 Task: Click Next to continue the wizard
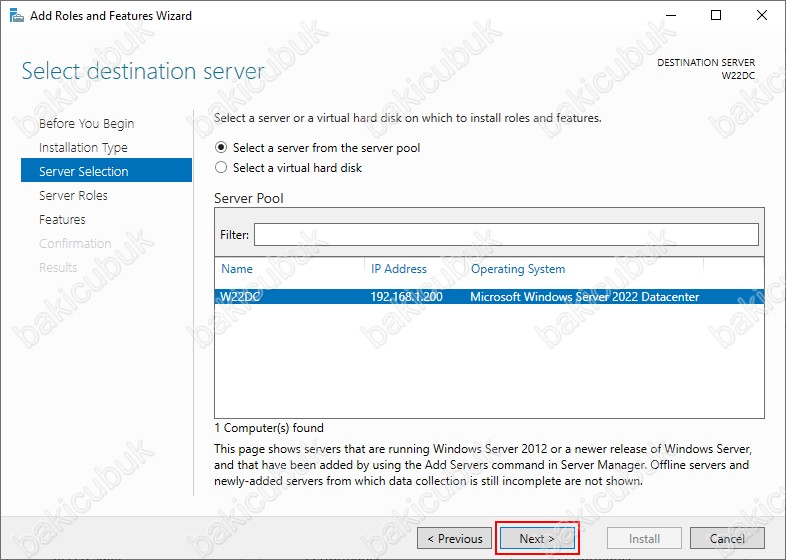coord(537,538)
